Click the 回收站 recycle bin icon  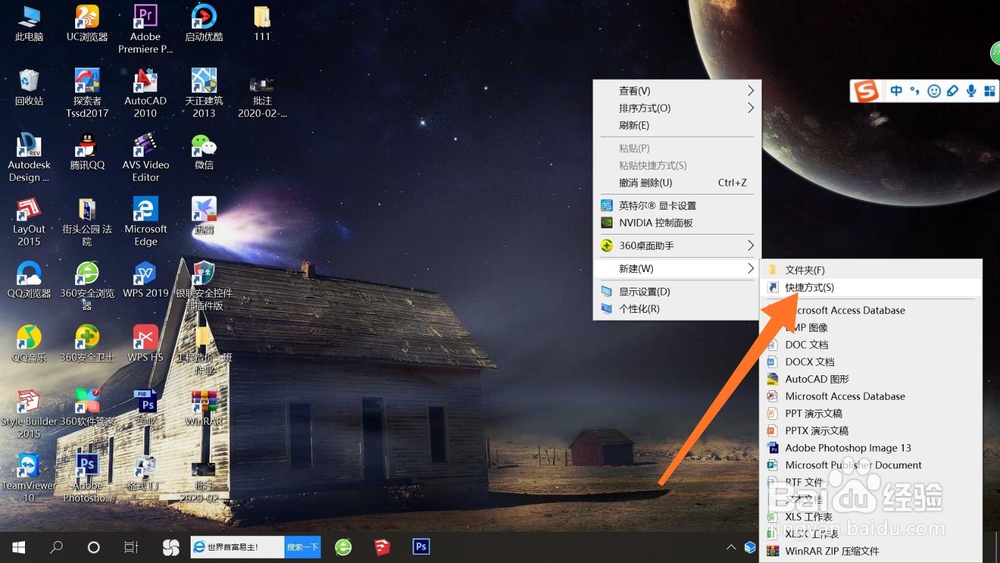pyautogui.click(x=29, y=87)
